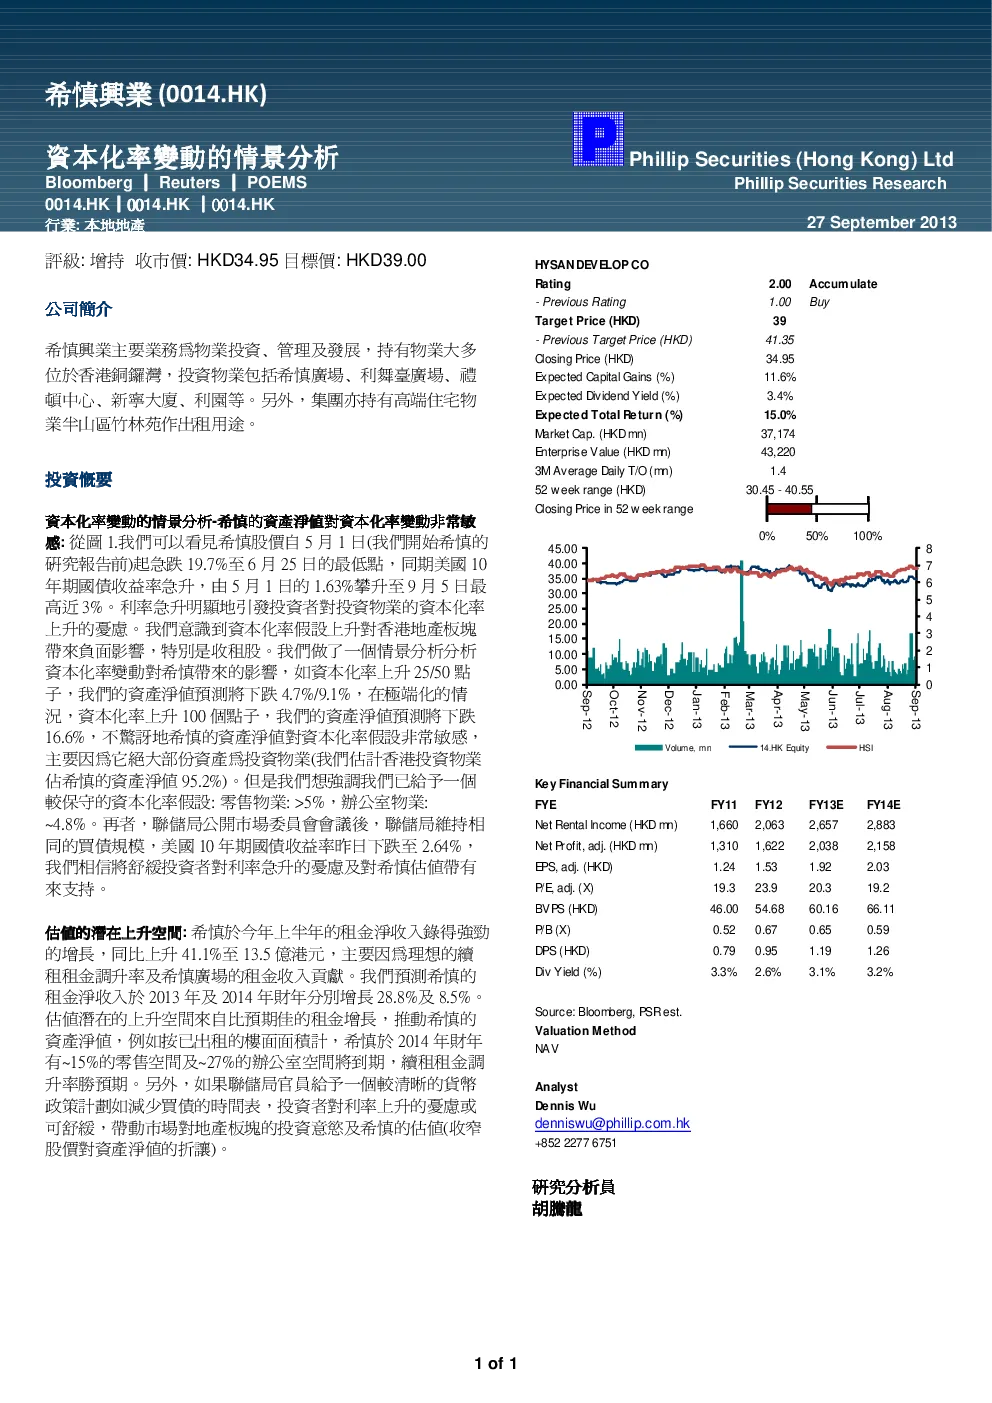
Task: Click the HSI chart legend entry
Action: coord(851,748)
